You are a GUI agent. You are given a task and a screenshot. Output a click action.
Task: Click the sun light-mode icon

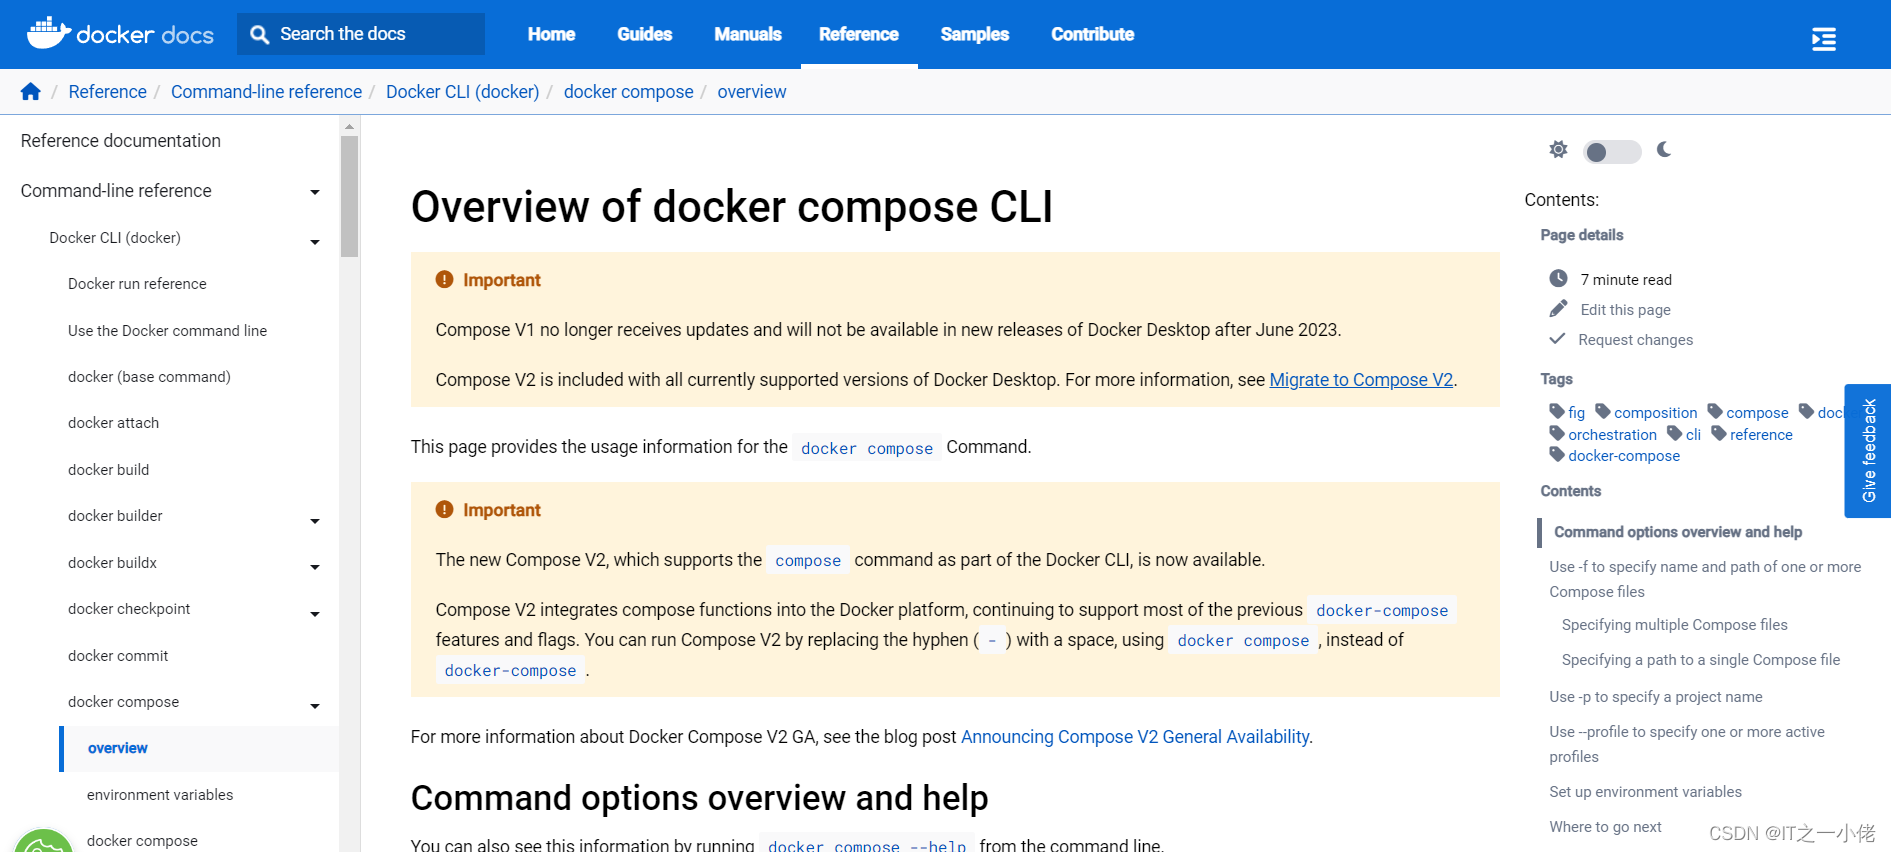[1558, 150]
